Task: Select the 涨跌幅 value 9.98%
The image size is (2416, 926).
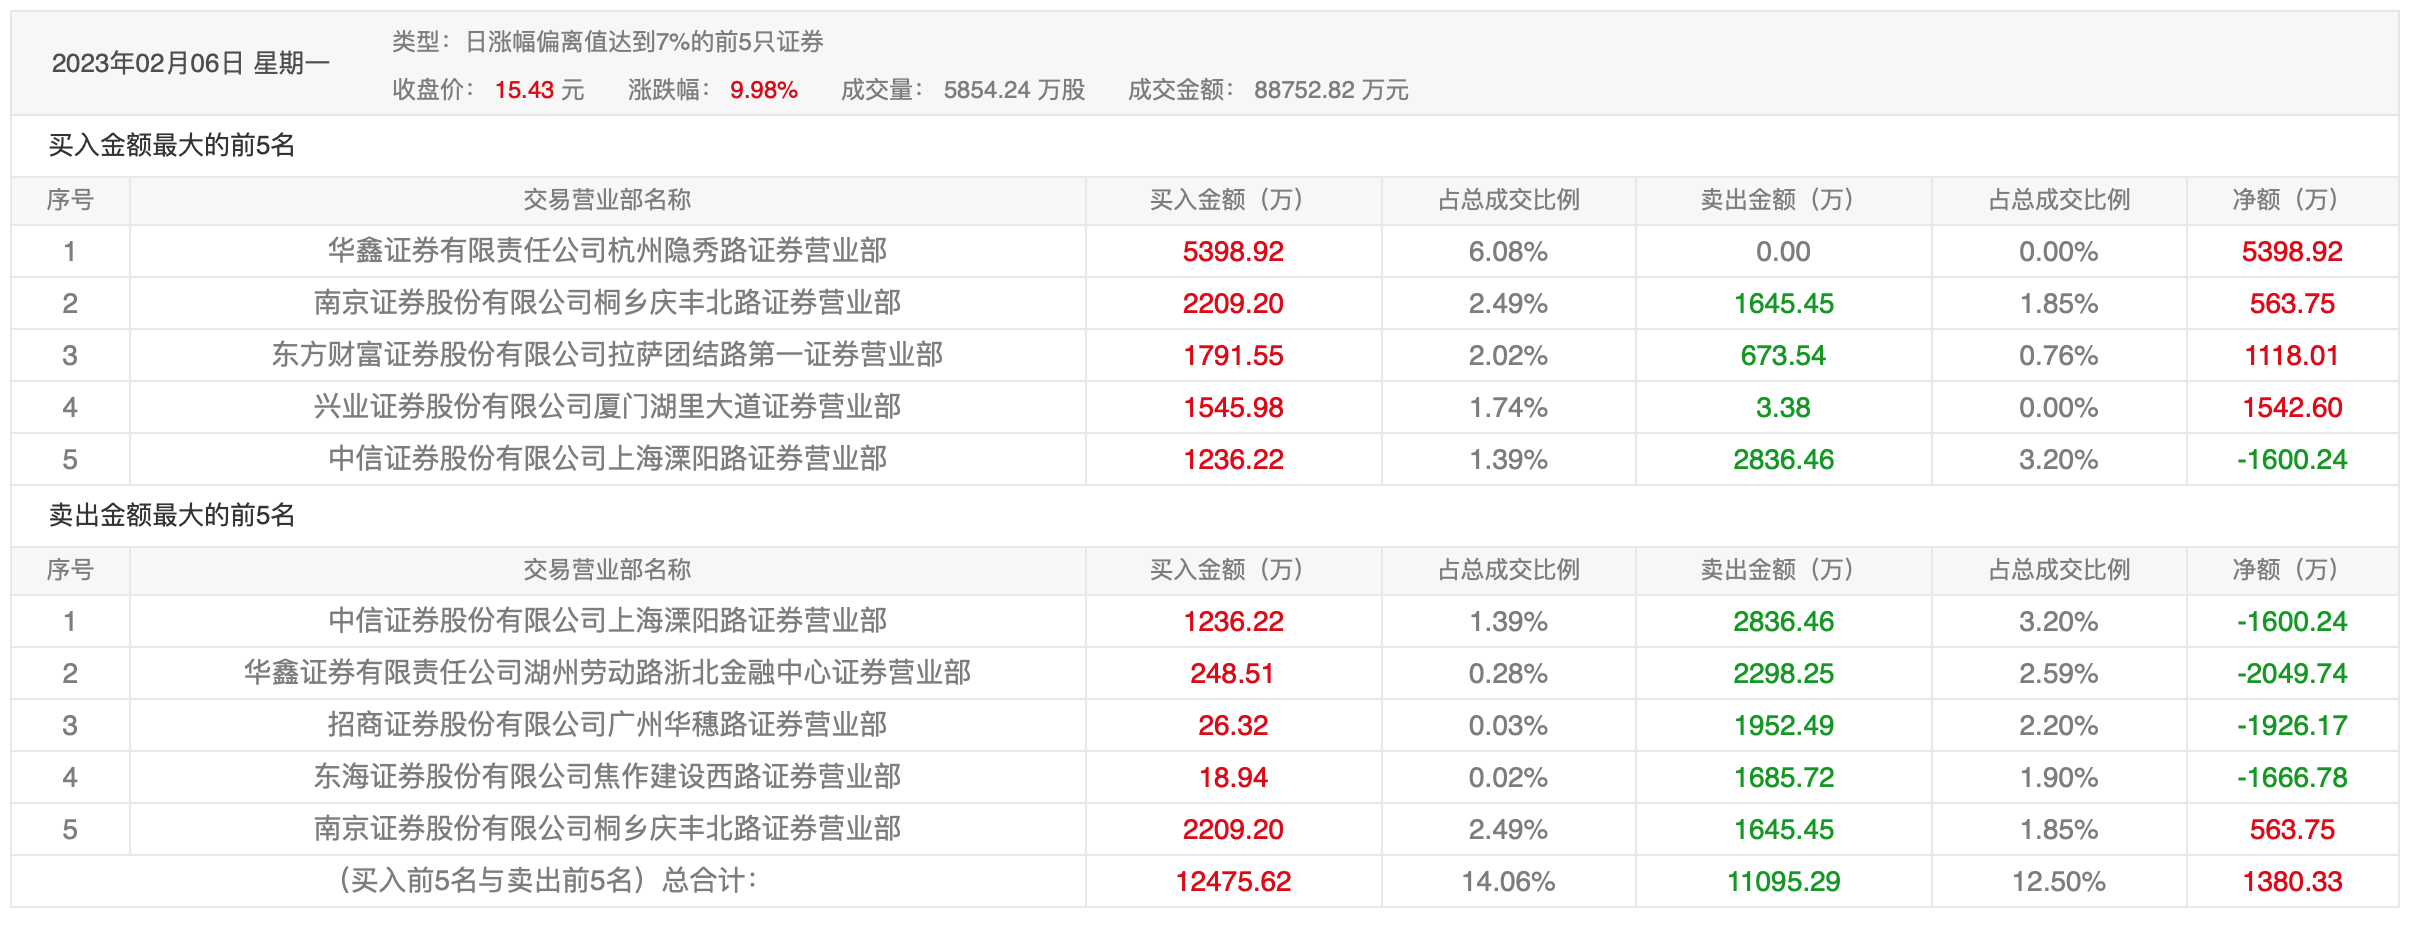Action: coord(763,90)
